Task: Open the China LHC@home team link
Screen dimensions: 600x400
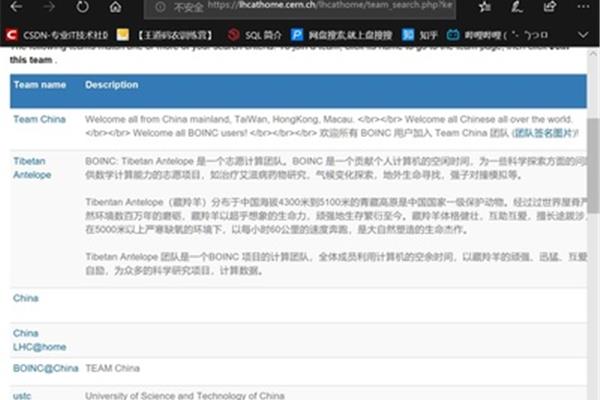Action: (x=39, y=340)
